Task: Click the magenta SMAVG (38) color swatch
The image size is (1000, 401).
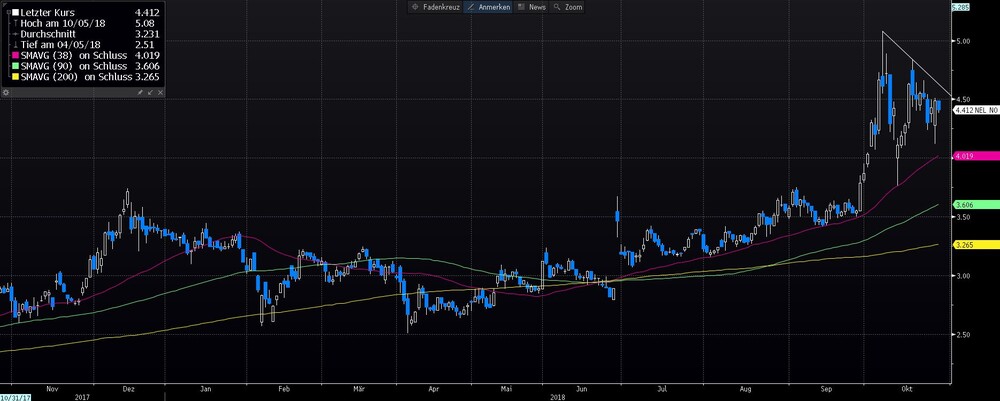Action: coord(16,55)
